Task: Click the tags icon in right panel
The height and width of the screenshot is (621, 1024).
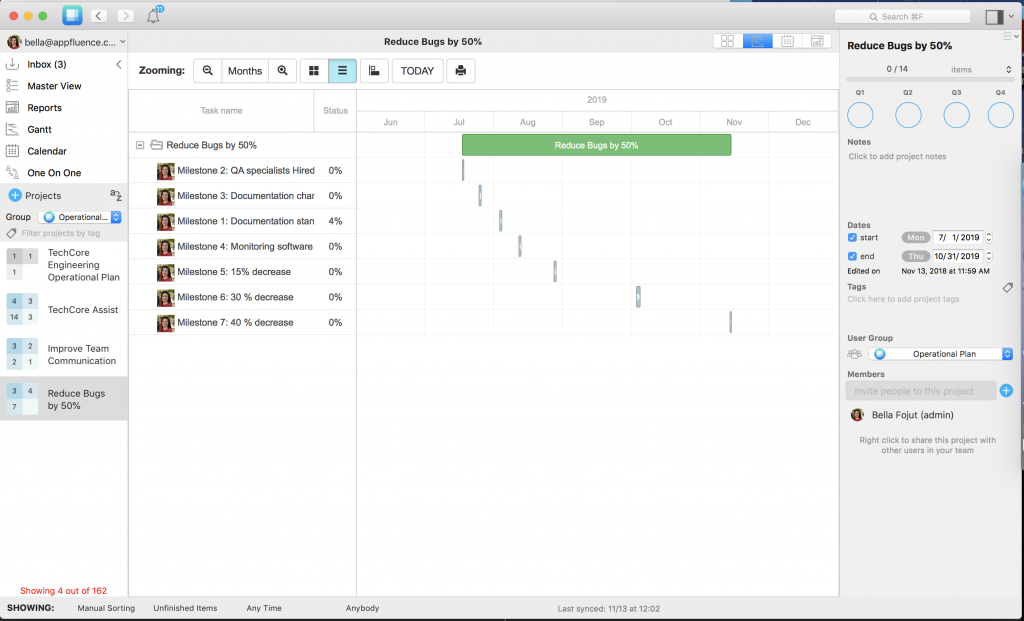Action: [1007, 288]
